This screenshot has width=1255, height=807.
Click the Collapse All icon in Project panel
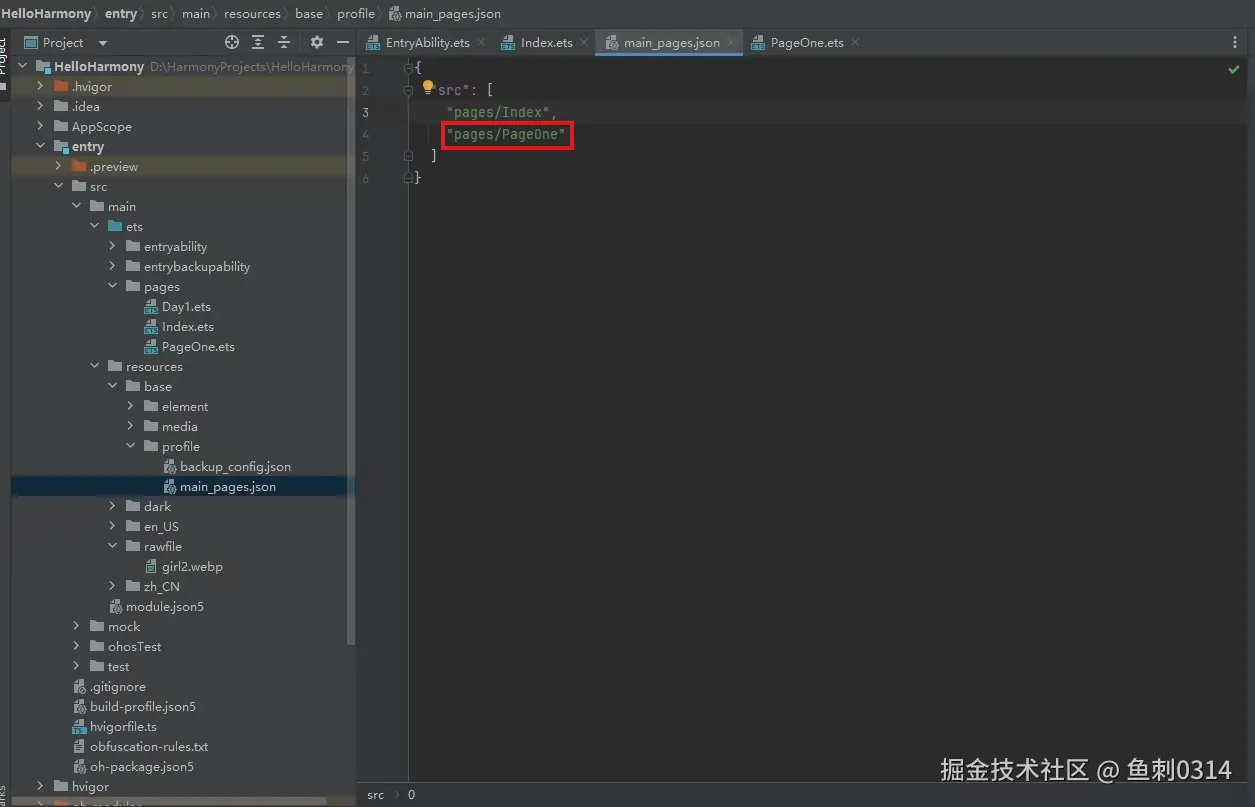[x=284, y=42]
